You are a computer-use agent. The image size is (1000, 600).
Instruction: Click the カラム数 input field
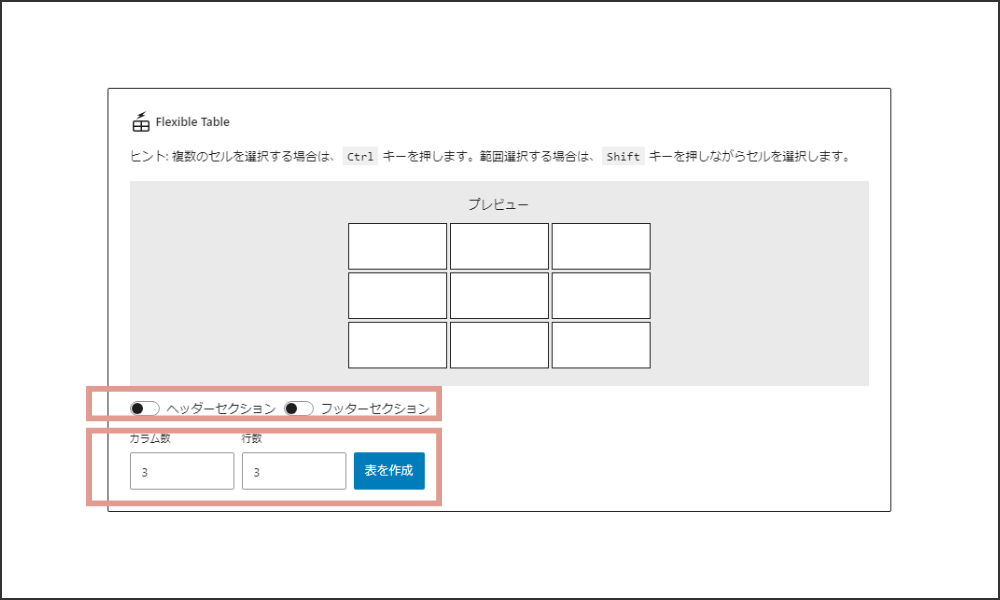(182, 471)
